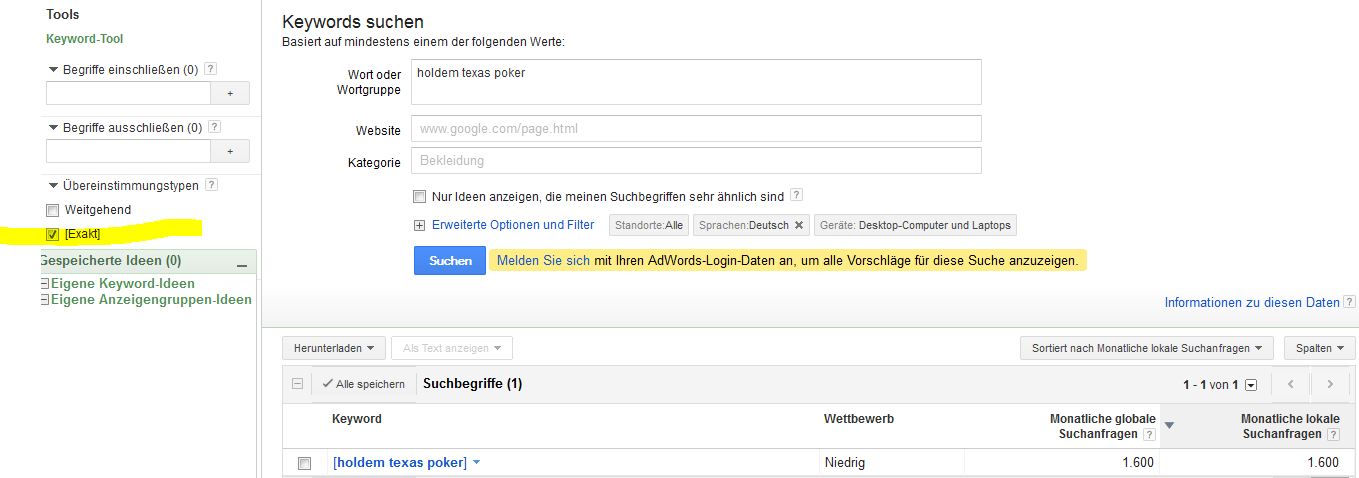Check the Nur Ideen anzeigen checkbox

click(x=420, y=197)
